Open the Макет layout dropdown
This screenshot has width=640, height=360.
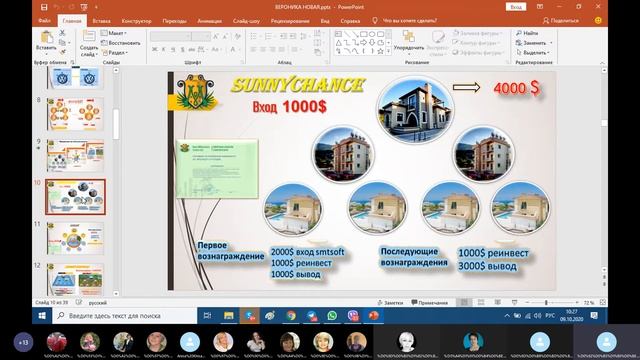114,33
